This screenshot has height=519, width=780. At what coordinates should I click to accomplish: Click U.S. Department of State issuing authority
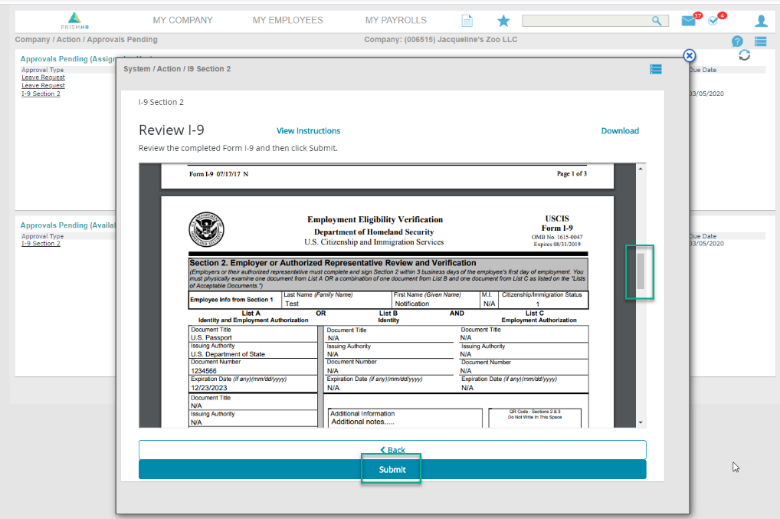228,354
